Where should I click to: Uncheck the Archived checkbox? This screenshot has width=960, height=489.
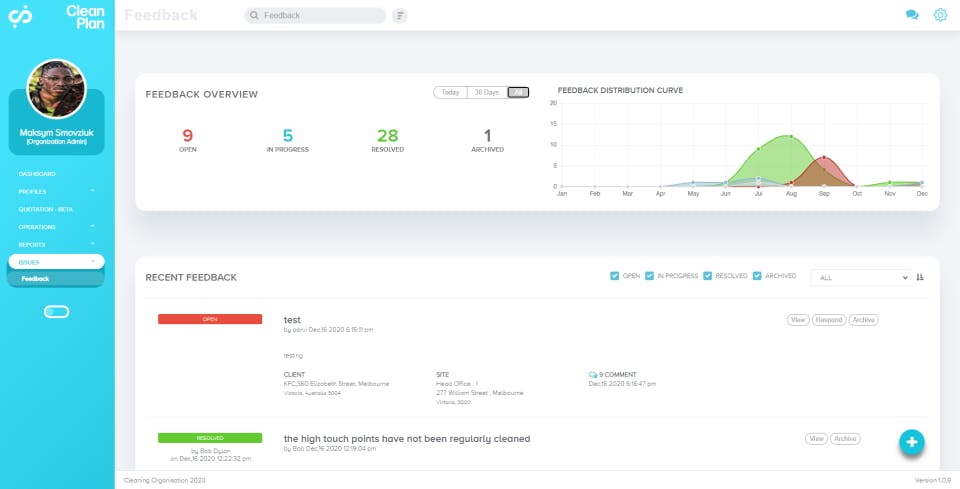[x=757, y=276]
